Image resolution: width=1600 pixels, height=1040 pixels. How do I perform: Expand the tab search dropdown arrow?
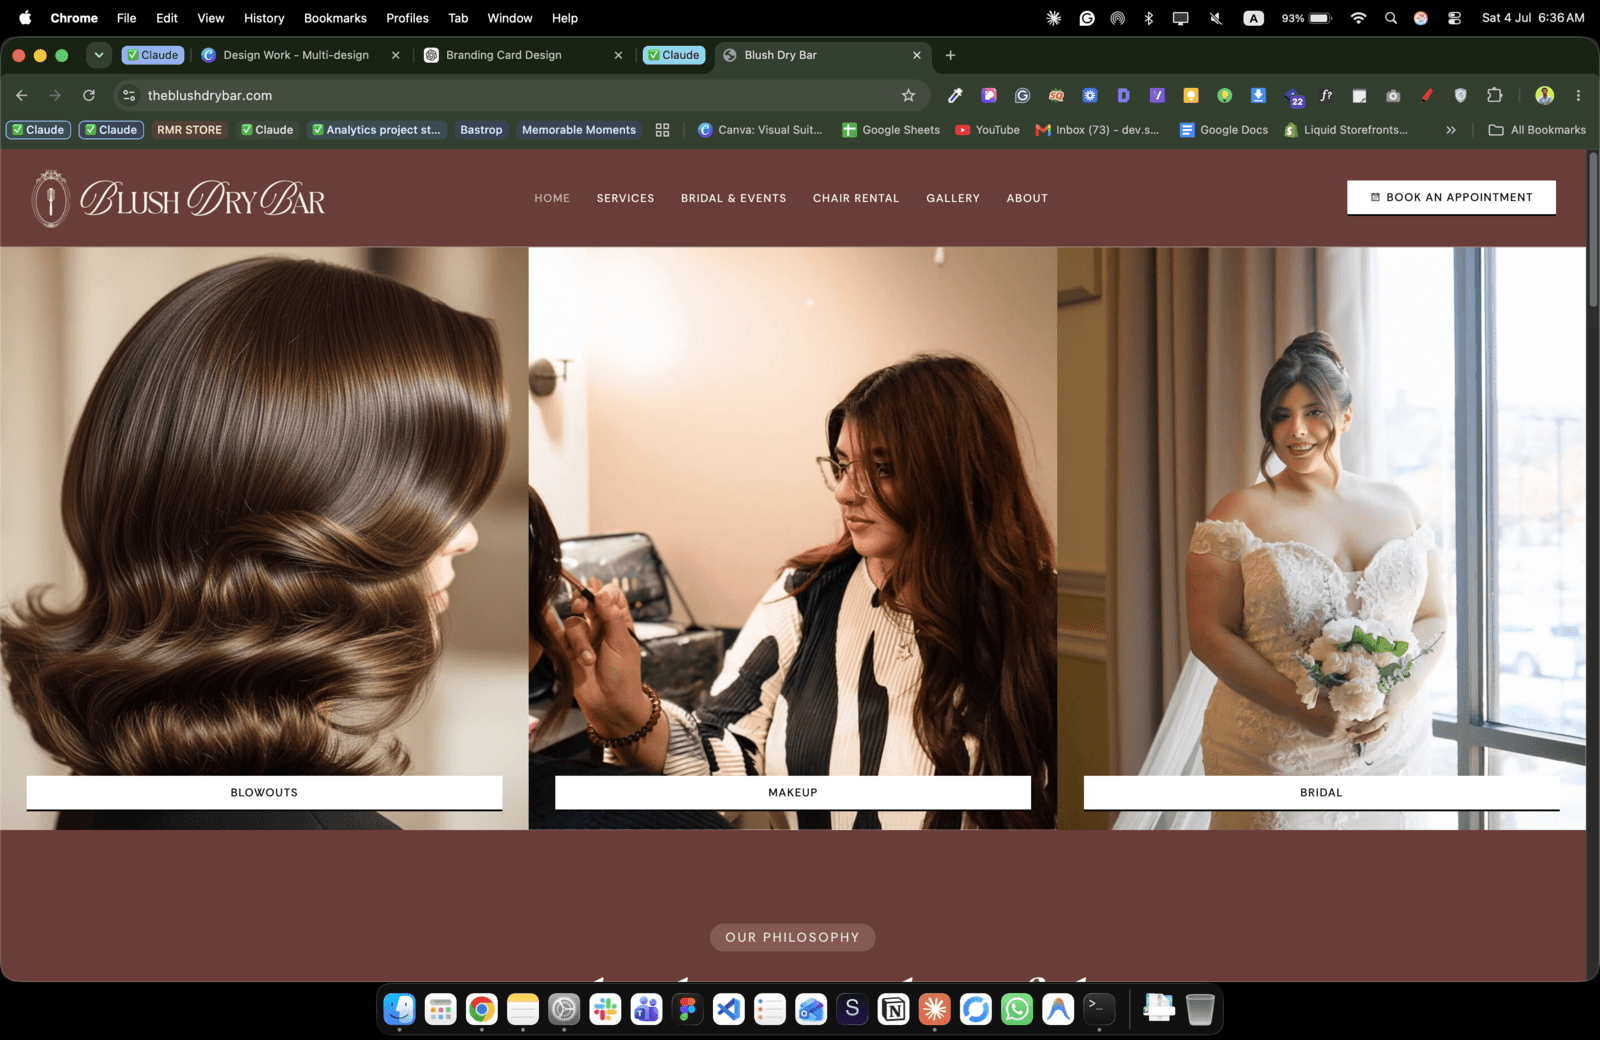tap(98, 55)
